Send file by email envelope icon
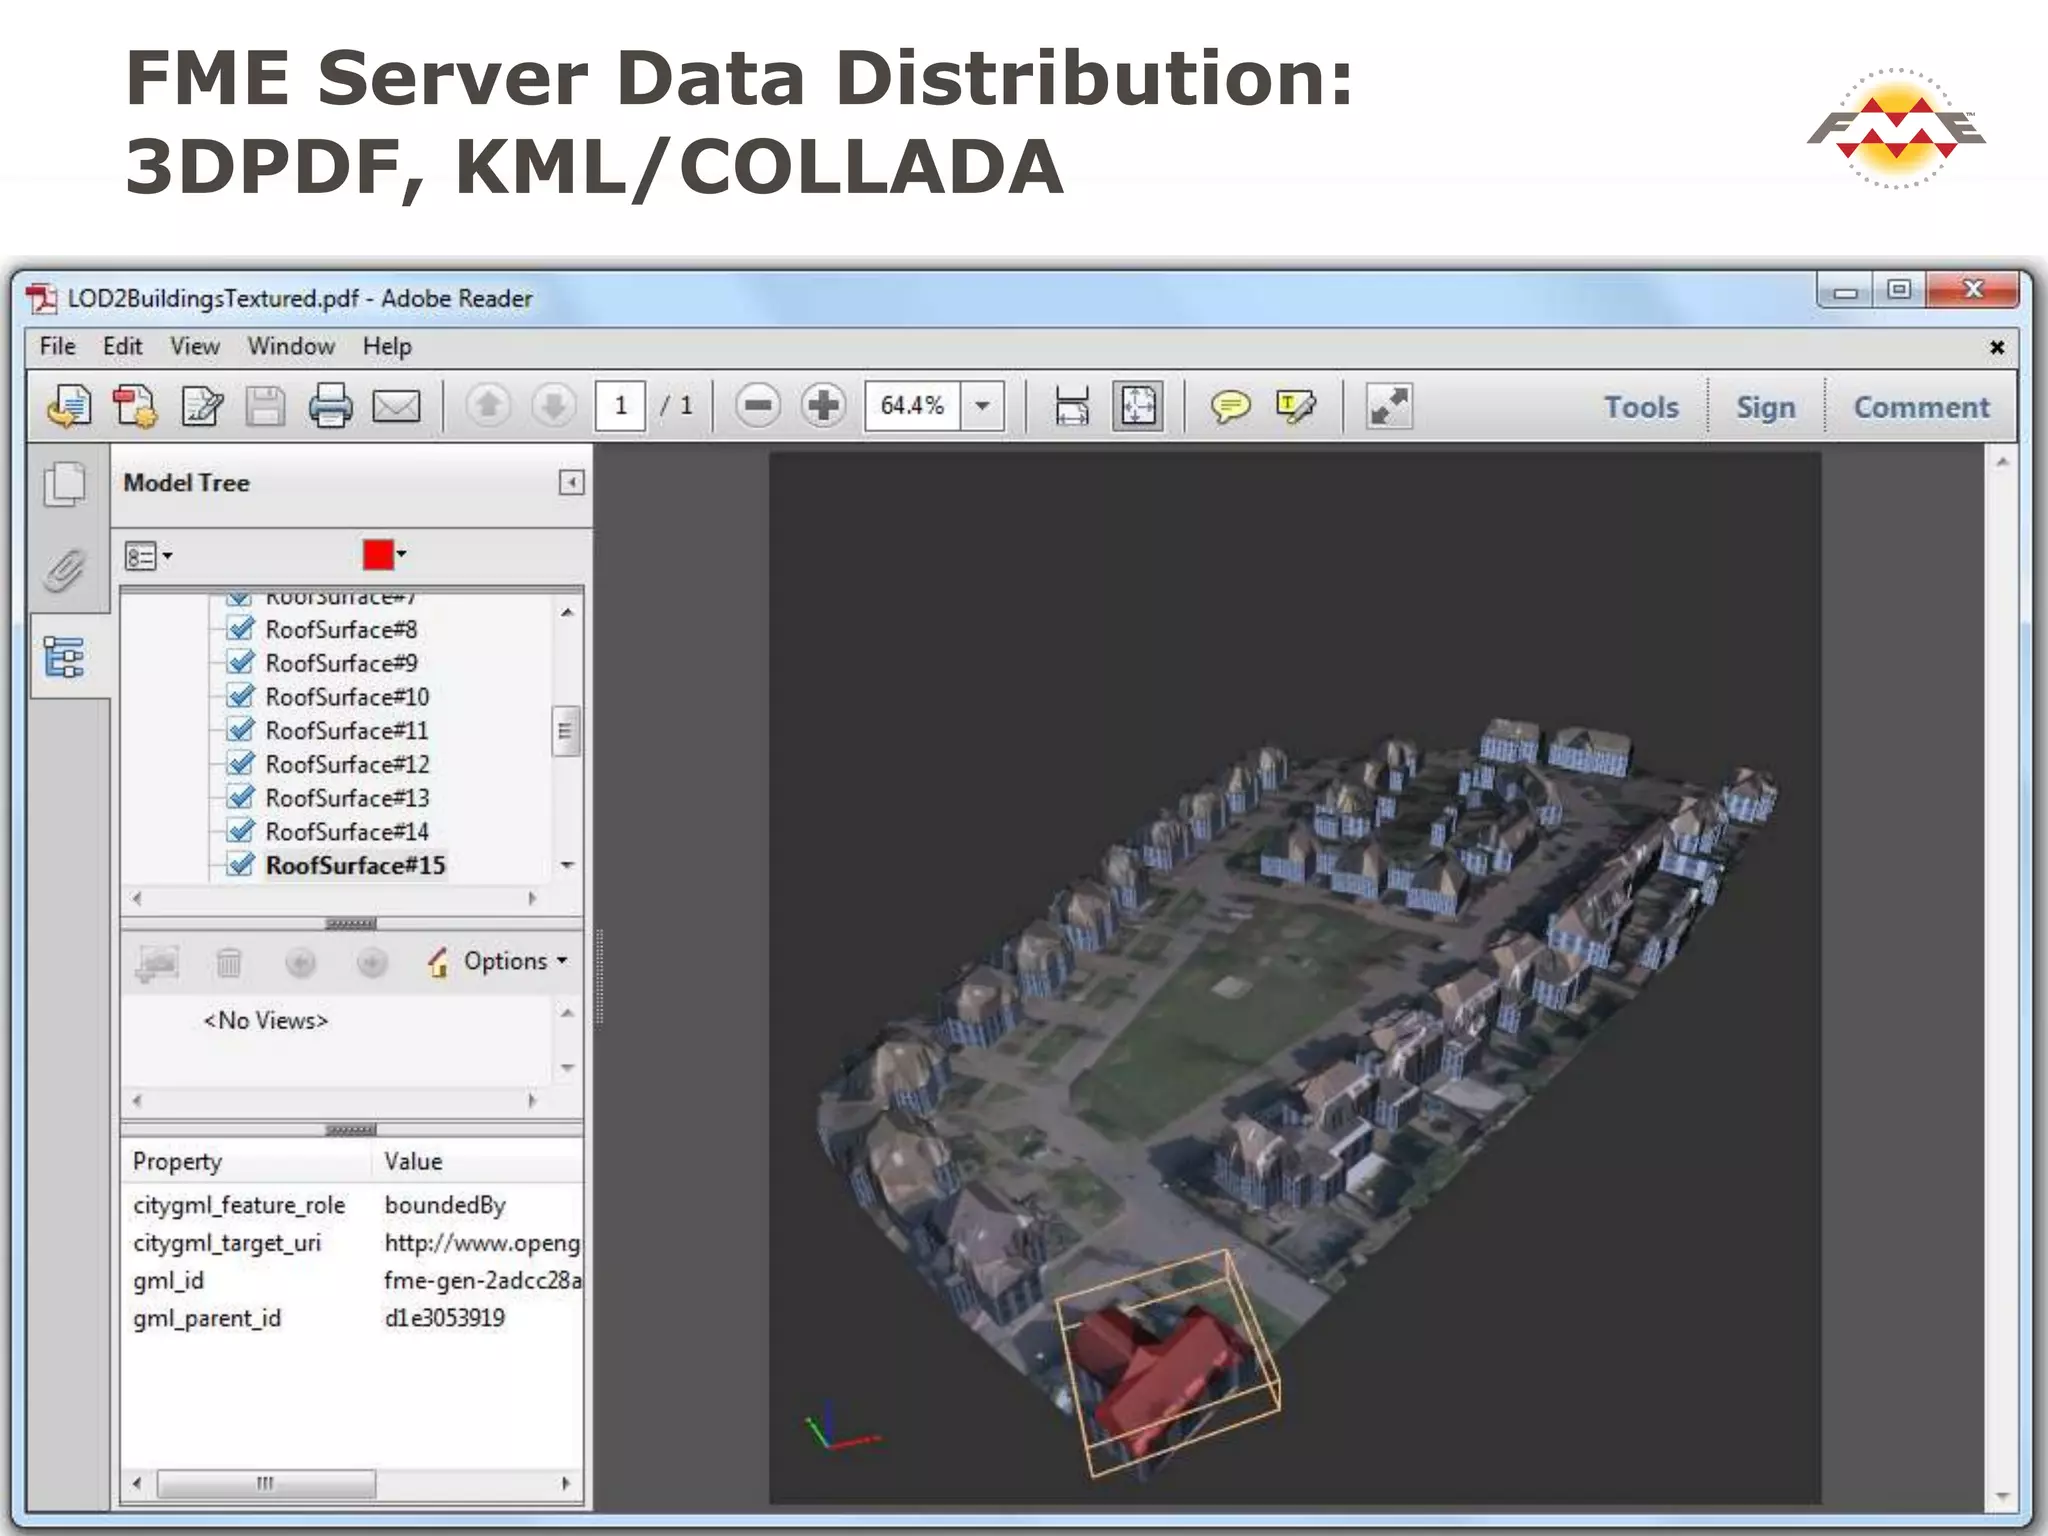2048x1536 pixels. (x=396, y=406)
